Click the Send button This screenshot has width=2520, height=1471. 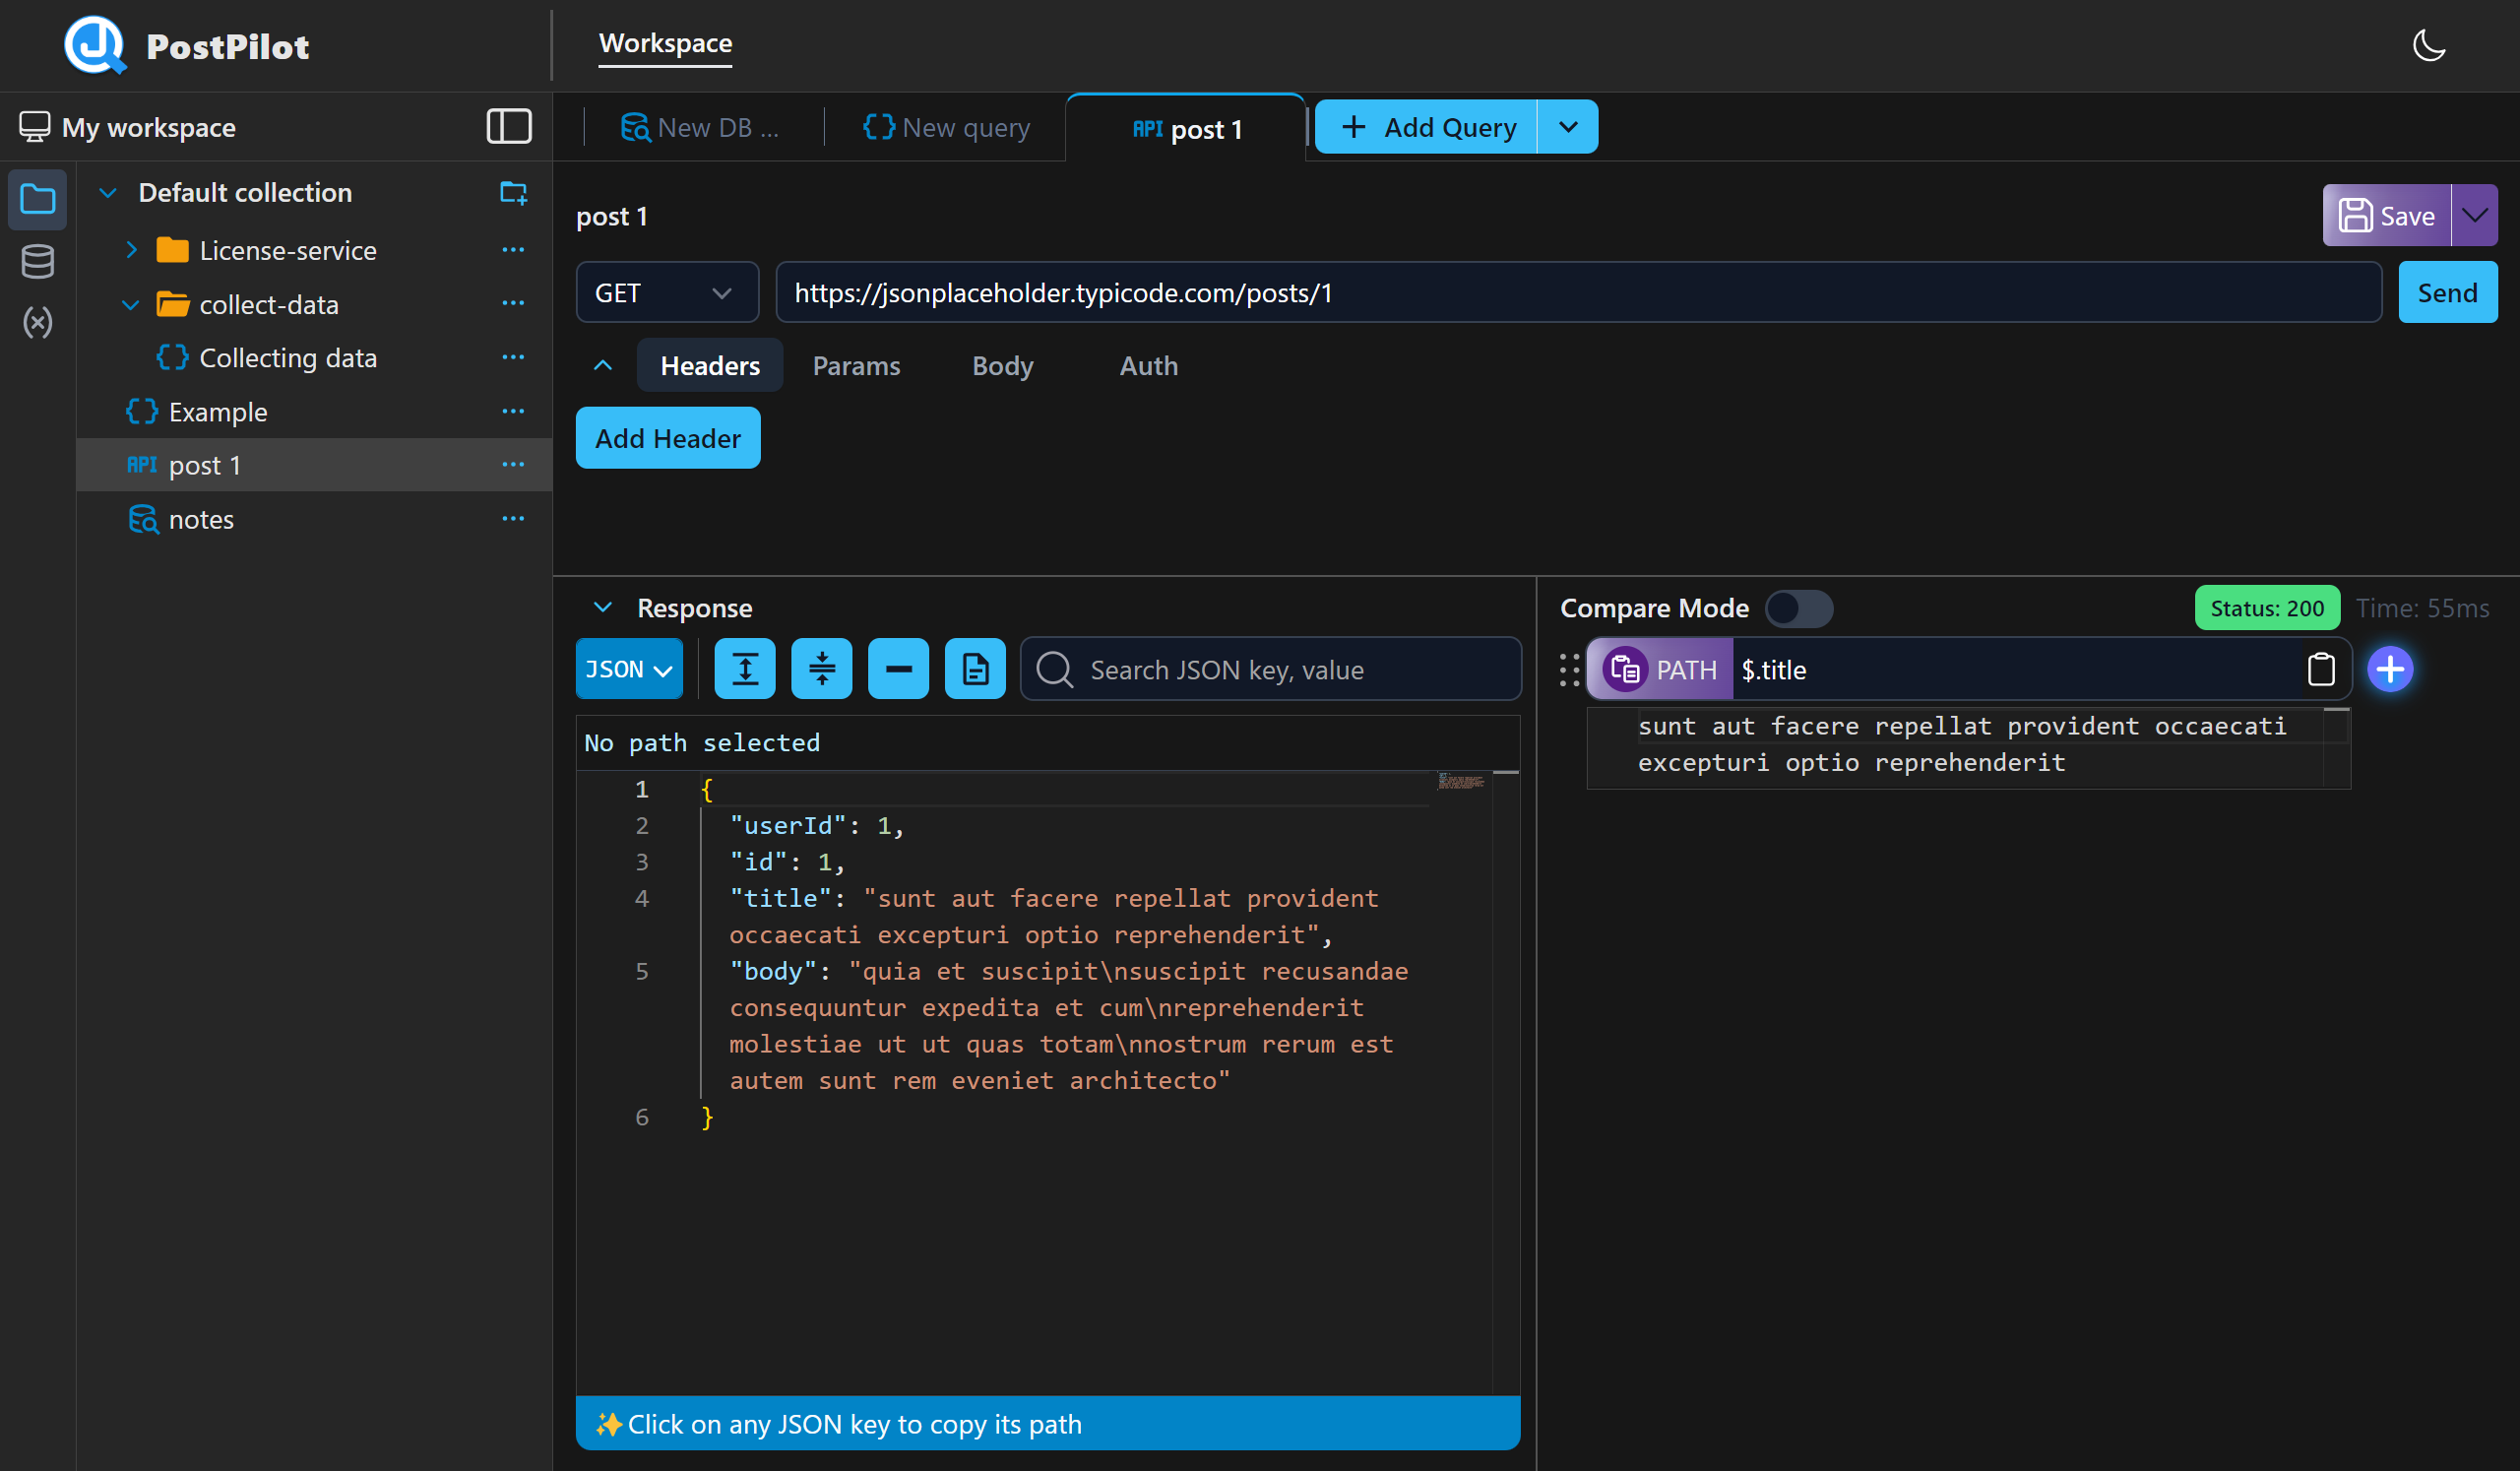2446,292
